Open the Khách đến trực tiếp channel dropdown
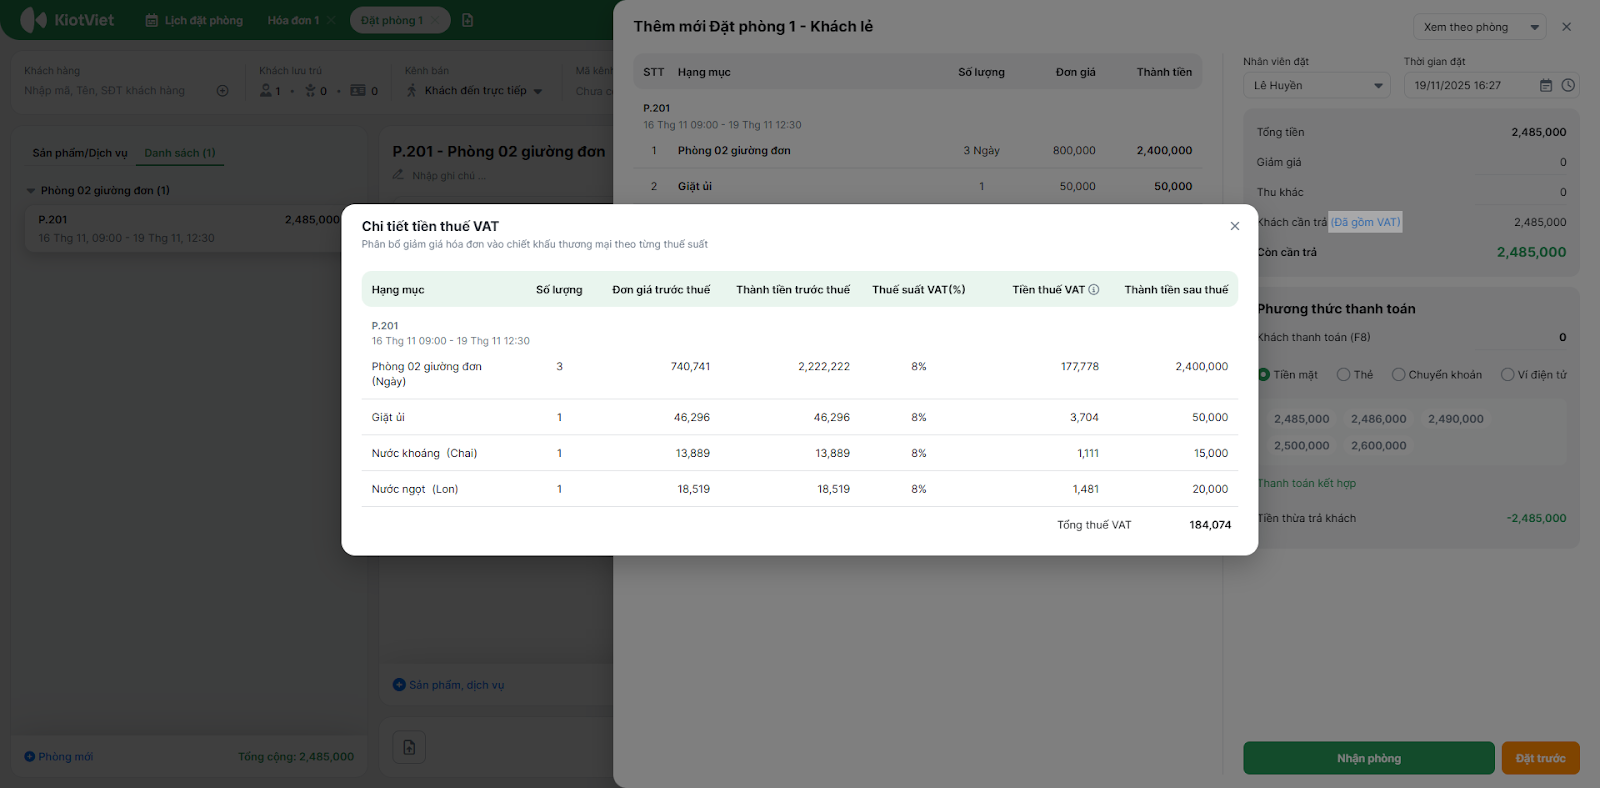The height and width of the screenshot is (788, 1600). coord(475,91)
